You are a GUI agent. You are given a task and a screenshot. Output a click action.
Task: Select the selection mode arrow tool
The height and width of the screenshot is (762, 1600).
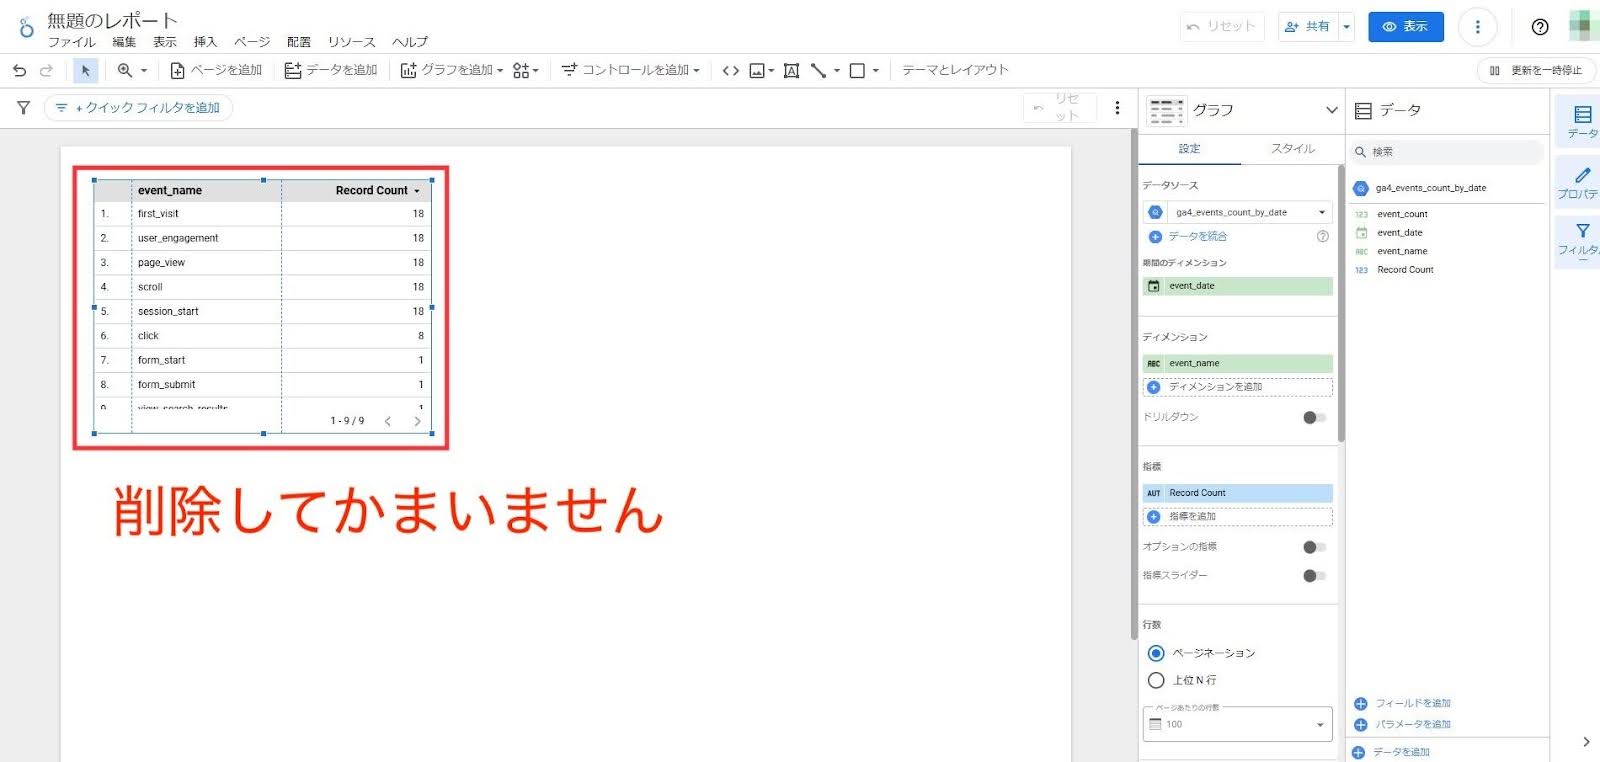pyautogui.click(x=85, y=70)
